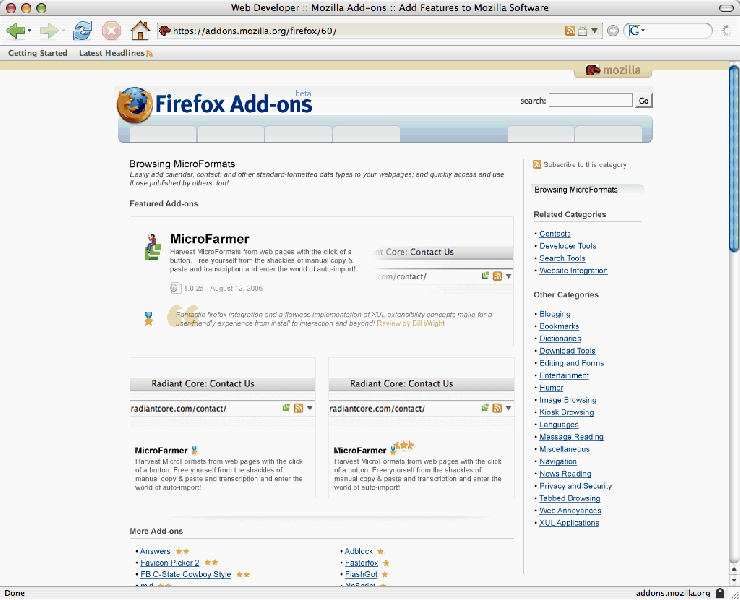Viewport: 740px width, 600px height.
Task: Open Subscribe to this category link
Action: (x=585, y=165)
